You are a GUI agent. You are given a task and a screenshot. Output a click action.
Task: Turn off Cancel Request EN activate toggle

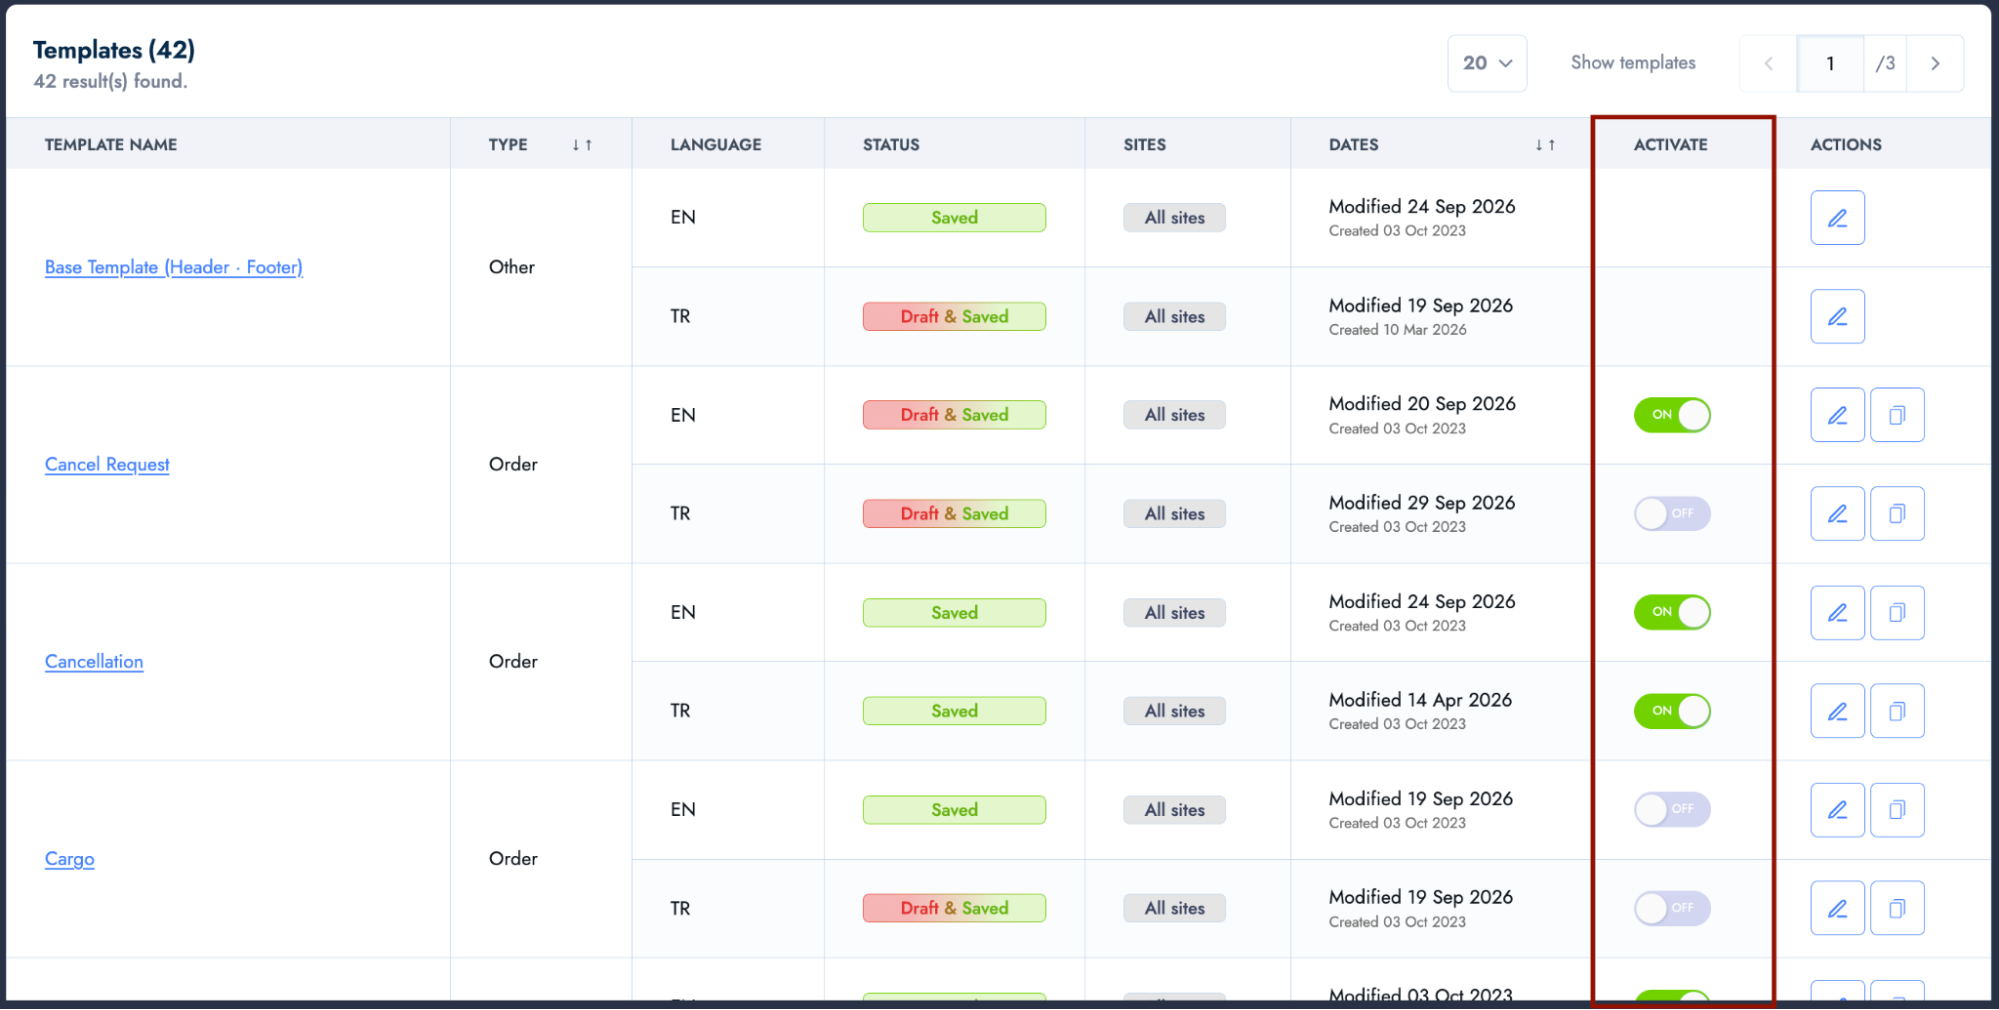click(1672, 415)
